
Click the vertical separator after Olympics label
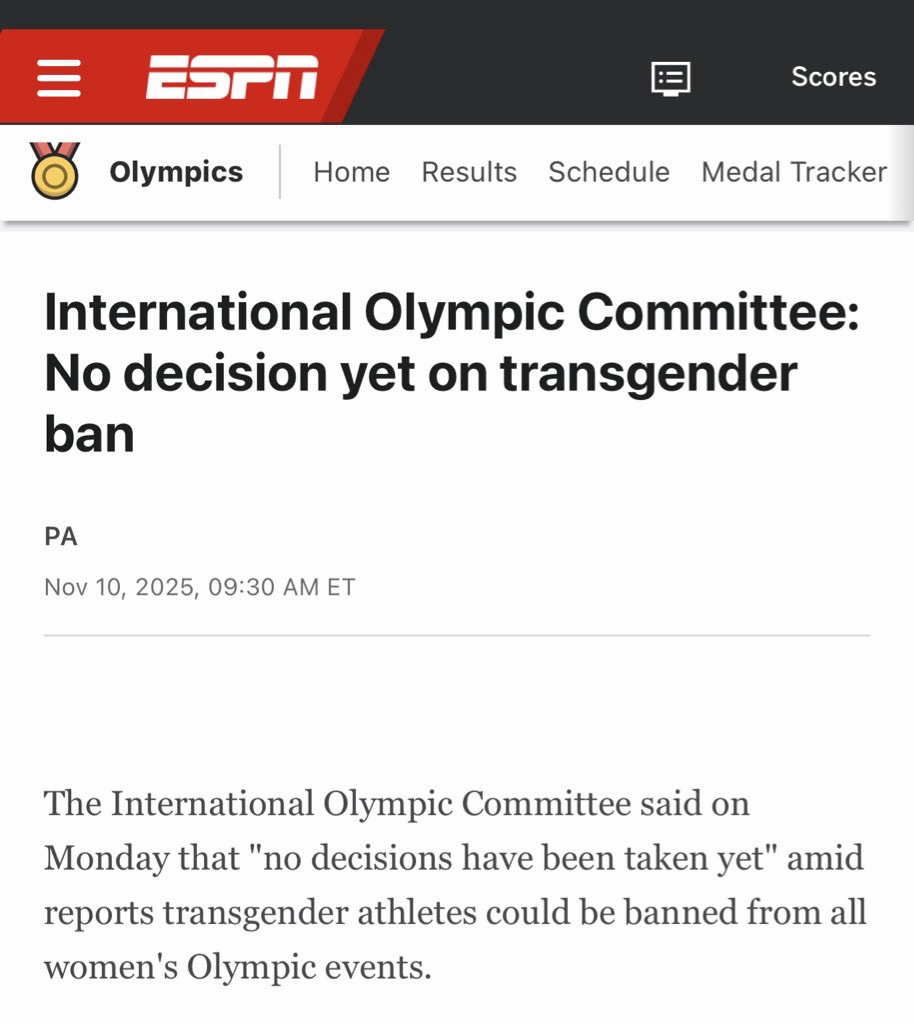point(280,172)
